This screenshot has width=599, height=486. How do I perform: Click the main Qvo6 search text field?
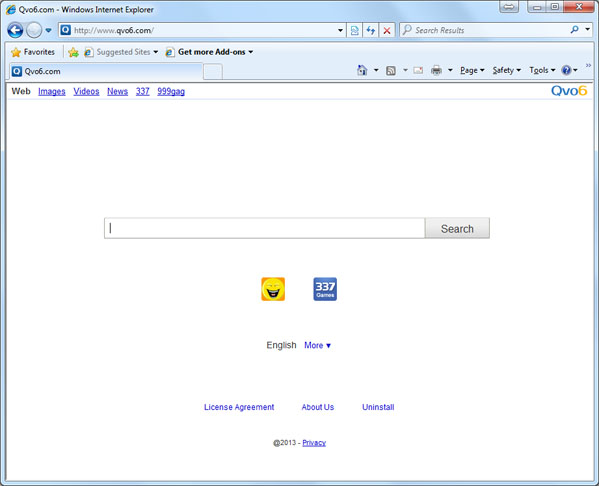[x=264, y=228]
